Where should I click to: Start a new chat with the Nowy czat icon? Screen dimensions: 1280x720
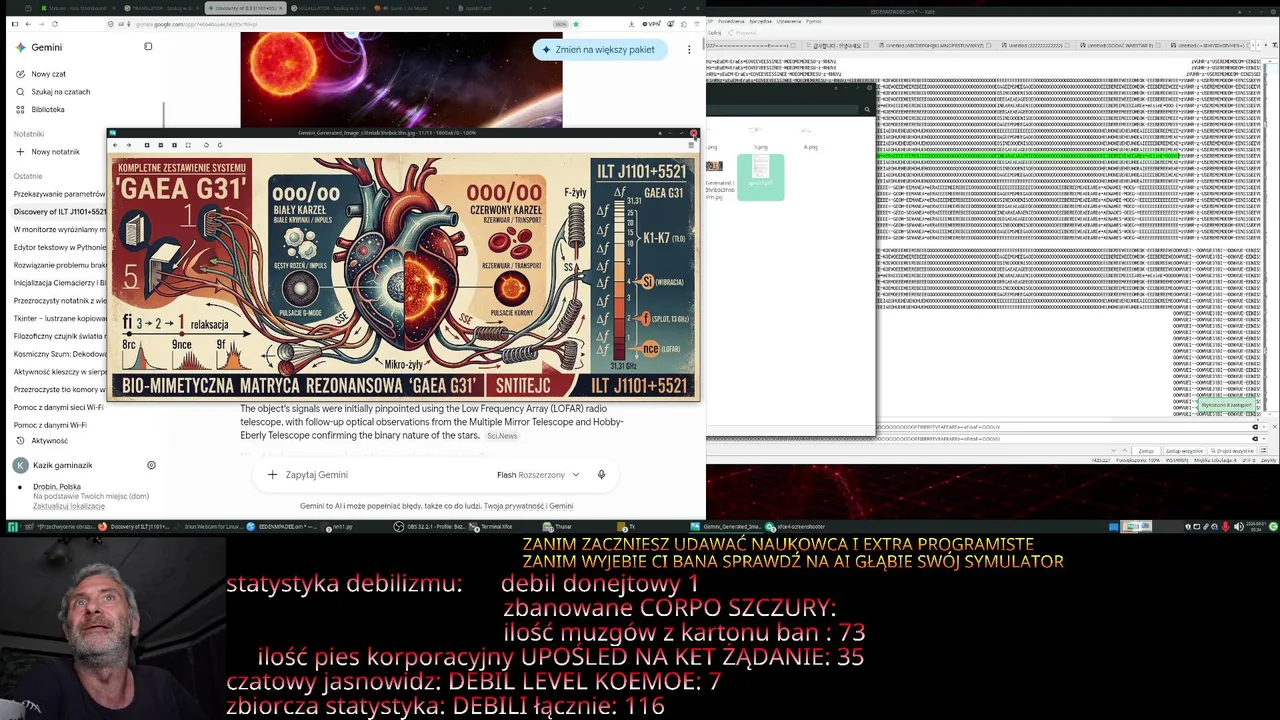pos(20,74)
